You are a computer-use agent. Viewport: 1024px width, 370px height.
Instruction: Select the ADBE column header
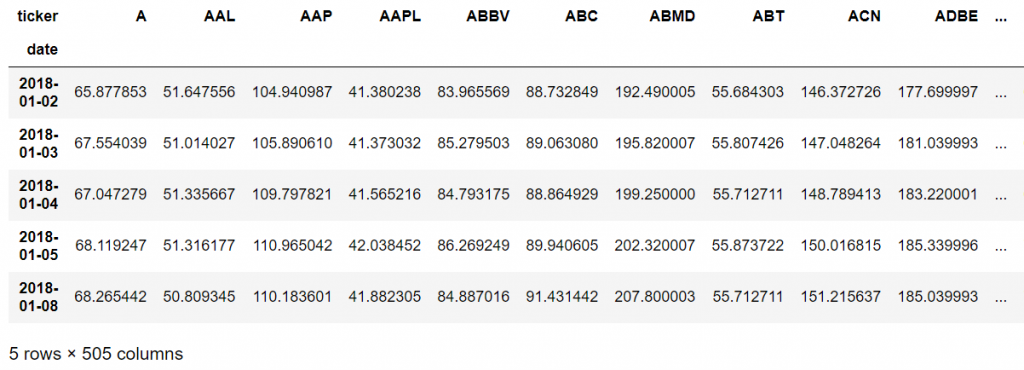[957, 17]
